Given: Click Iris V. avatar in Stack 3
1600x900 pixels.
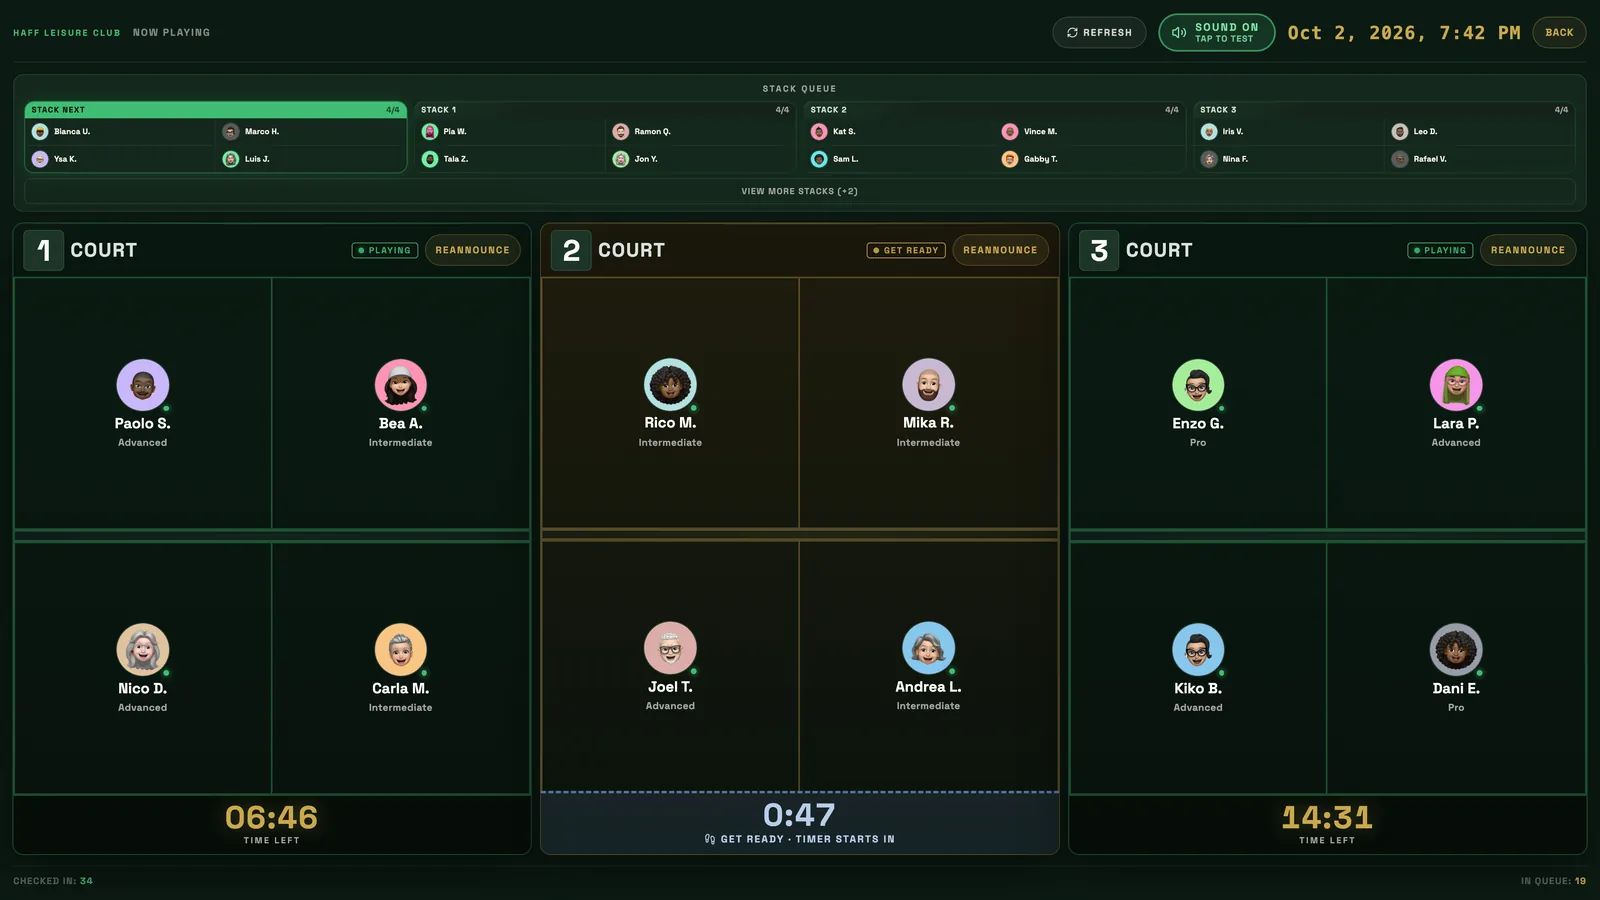Looking at the screenshot, I should coord(1209,132).
